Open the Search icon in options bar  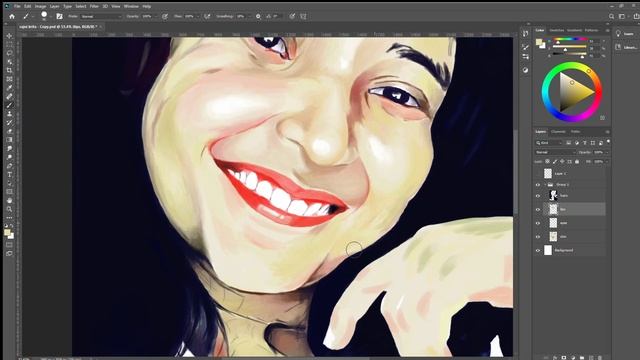coord(611,16)
